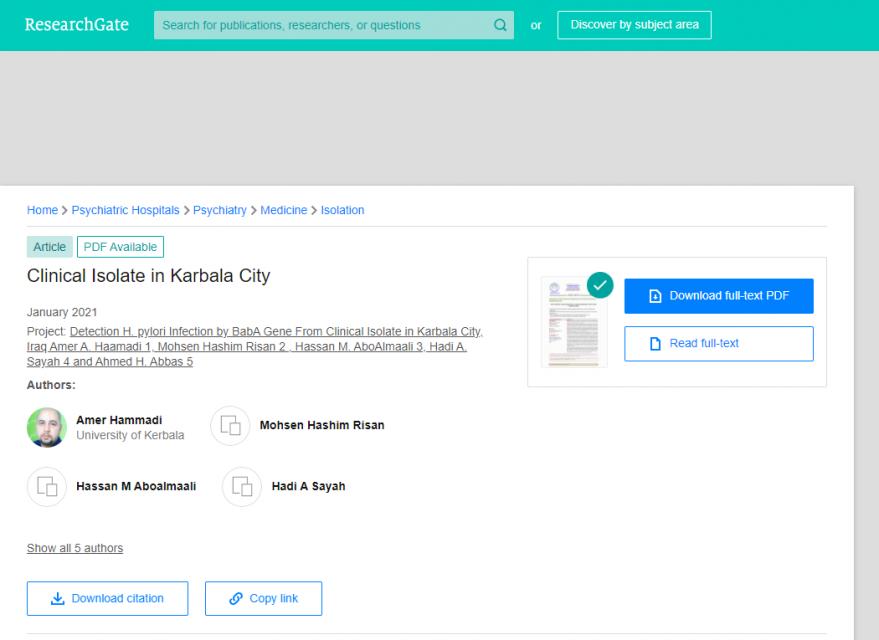Screen dimensions: 879x640
Task: Click the ResearchGate logo
Action: [x=77, y=25]
